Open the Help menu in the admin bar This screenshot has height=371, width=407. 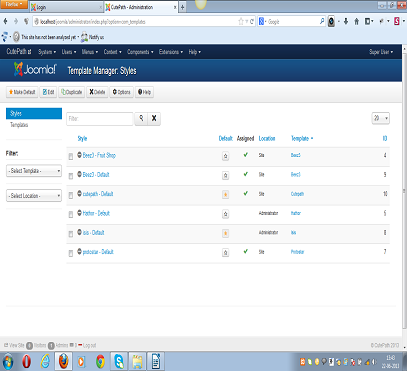click(195, 52)
